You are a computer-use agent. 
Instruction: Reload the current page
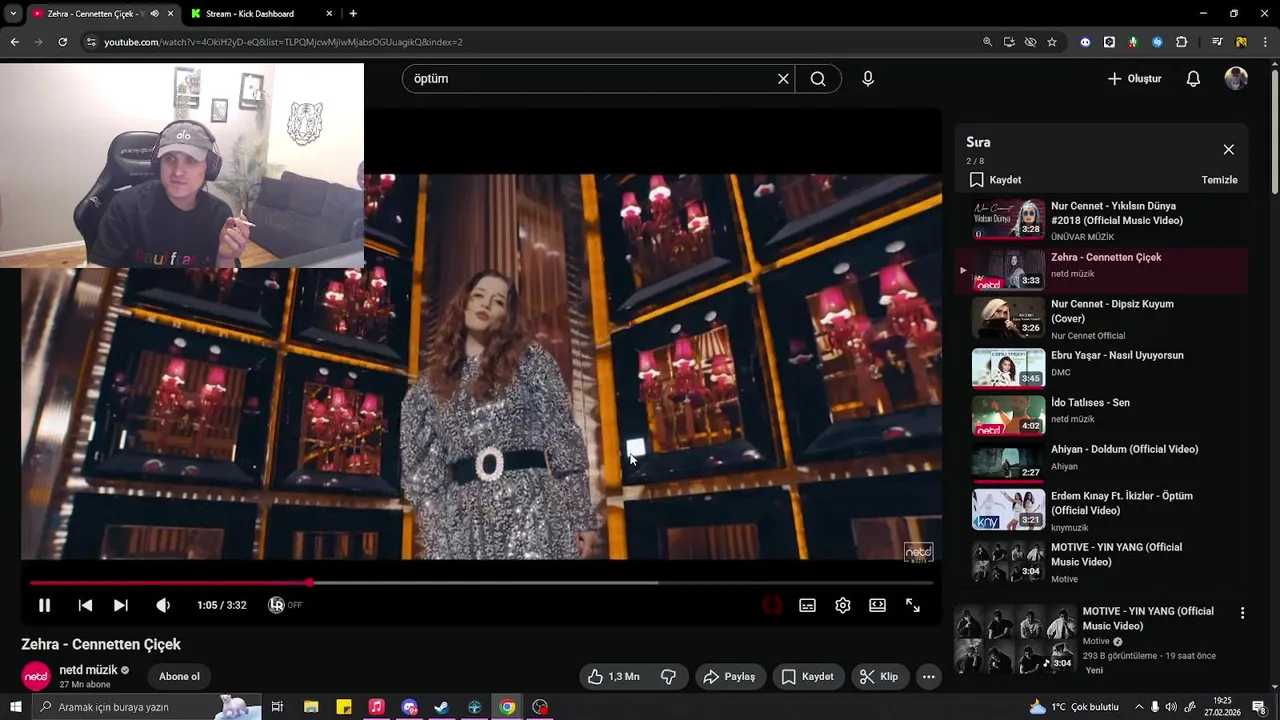(63, 42)
